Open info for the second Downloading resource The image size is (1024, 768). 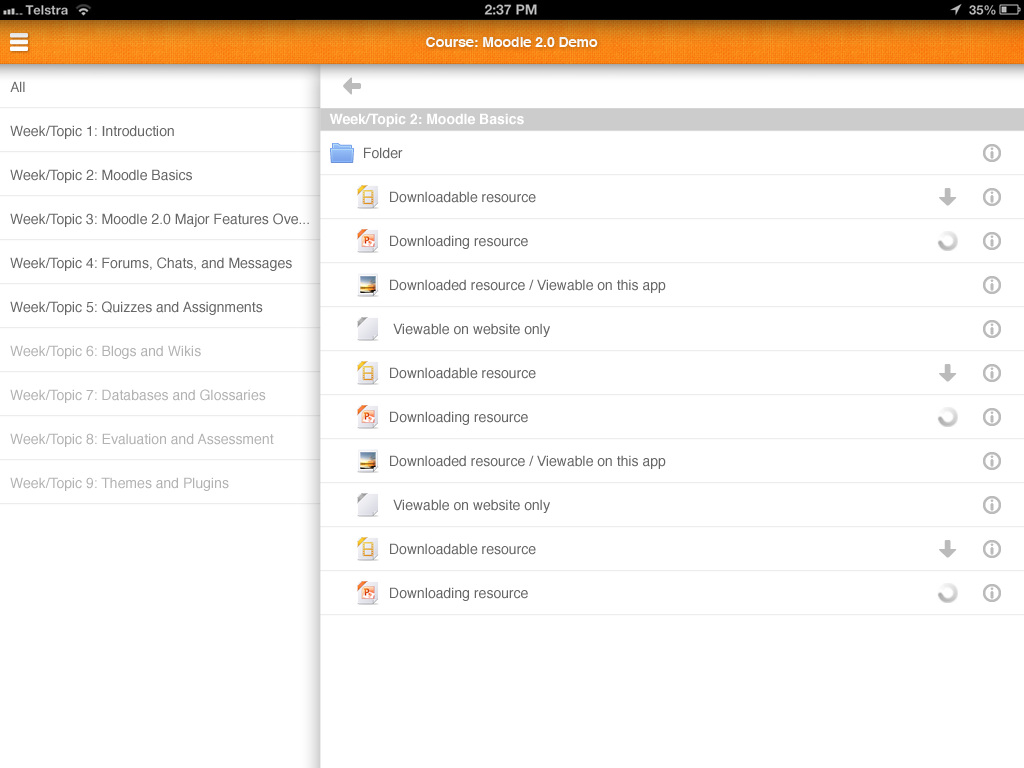(991, 417)
